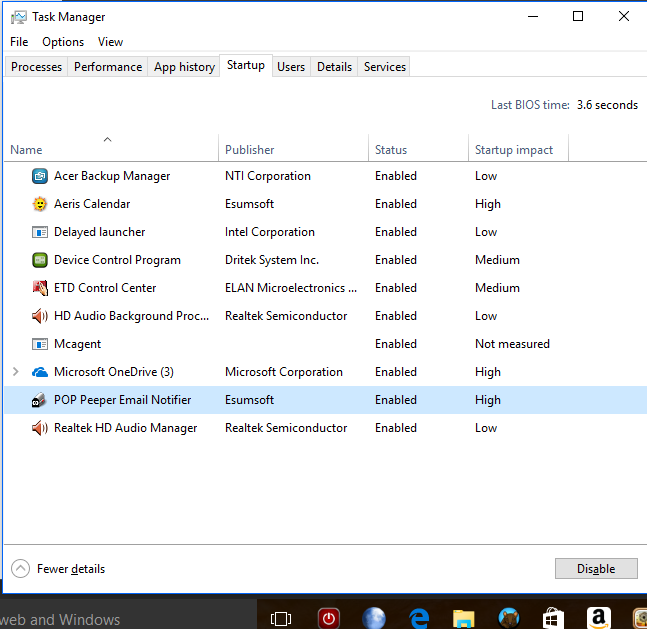Click the Medium impact cell for ETD Control Center
This screenshot has height=629, width=647.
click(x=497, y=288)
